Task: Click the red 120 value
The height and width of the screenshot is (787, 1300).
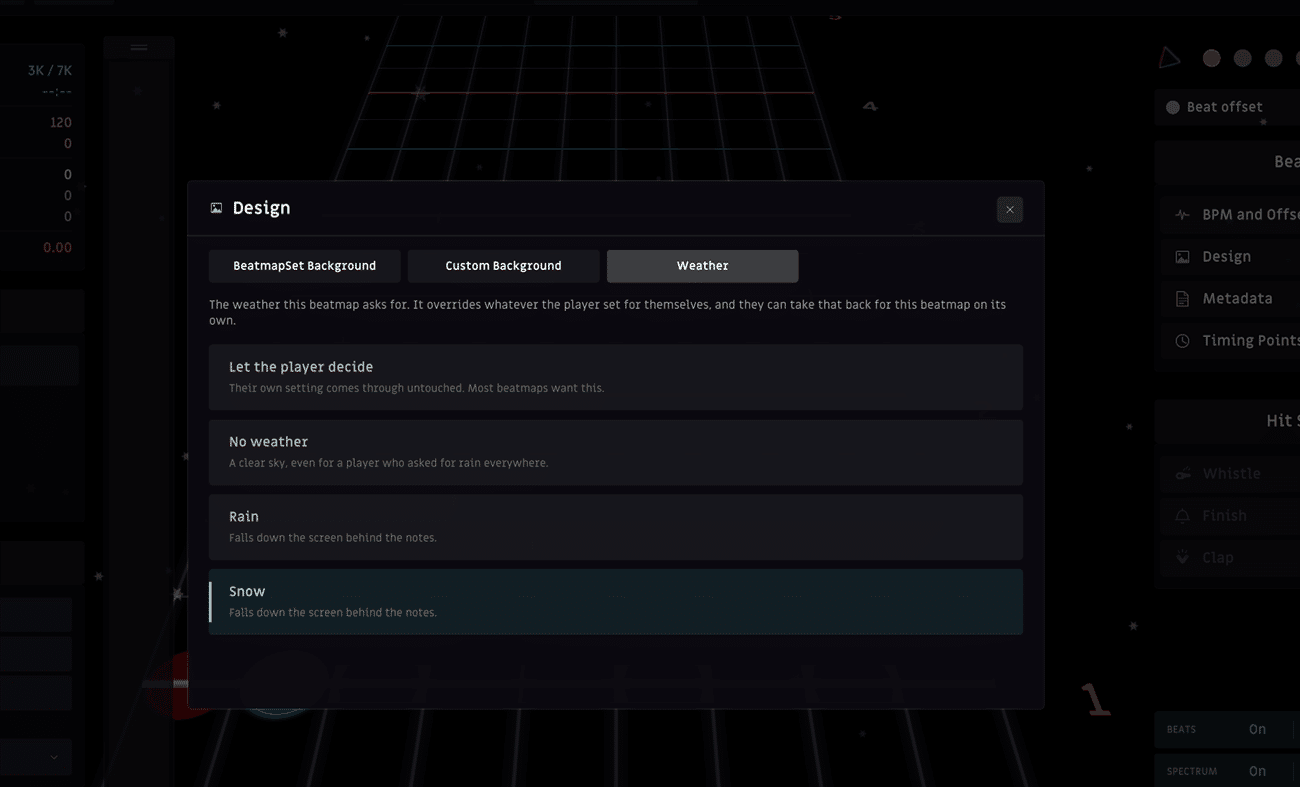Action: (x=60, y=123)
